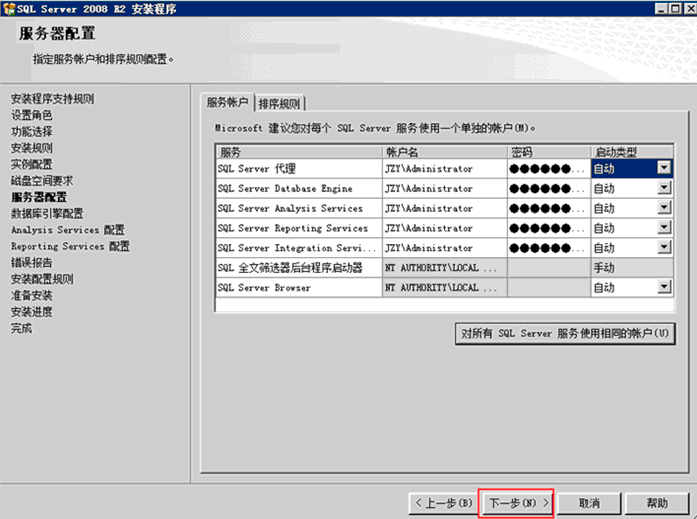Click password field for SQL Server 代理
Viewport: 697px width, 519px height.
click(x=549, y=168)
